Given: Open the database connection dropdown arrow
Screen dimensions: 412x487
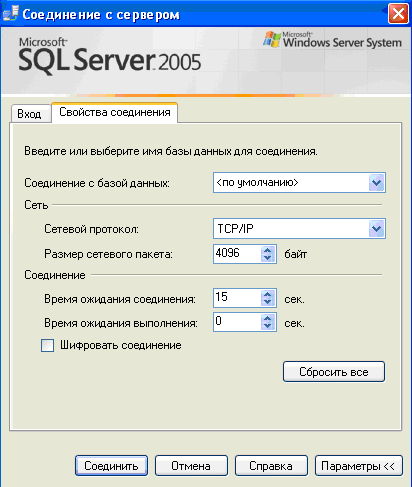Looking at the screenshot, I should [x=377, y=182].
